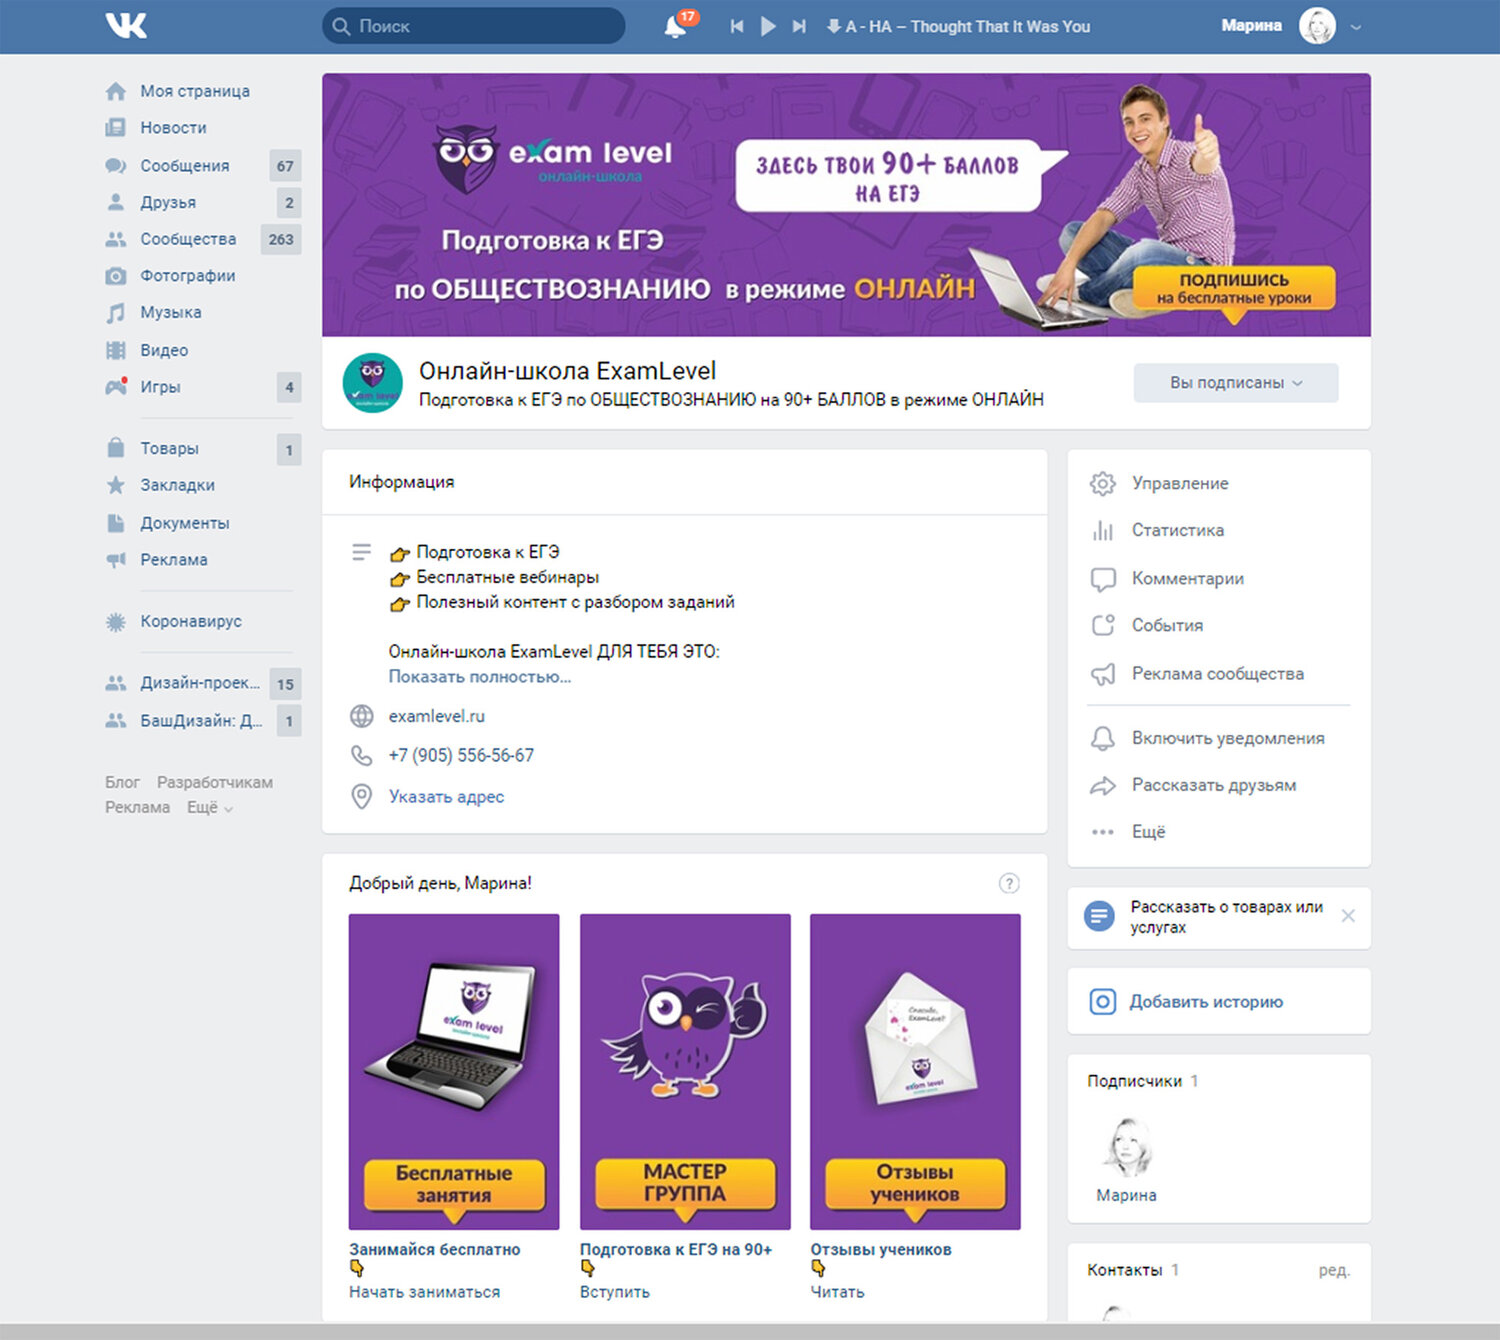Click Рассказать друзьям share arrow icon

click(x=1102, y=786)
